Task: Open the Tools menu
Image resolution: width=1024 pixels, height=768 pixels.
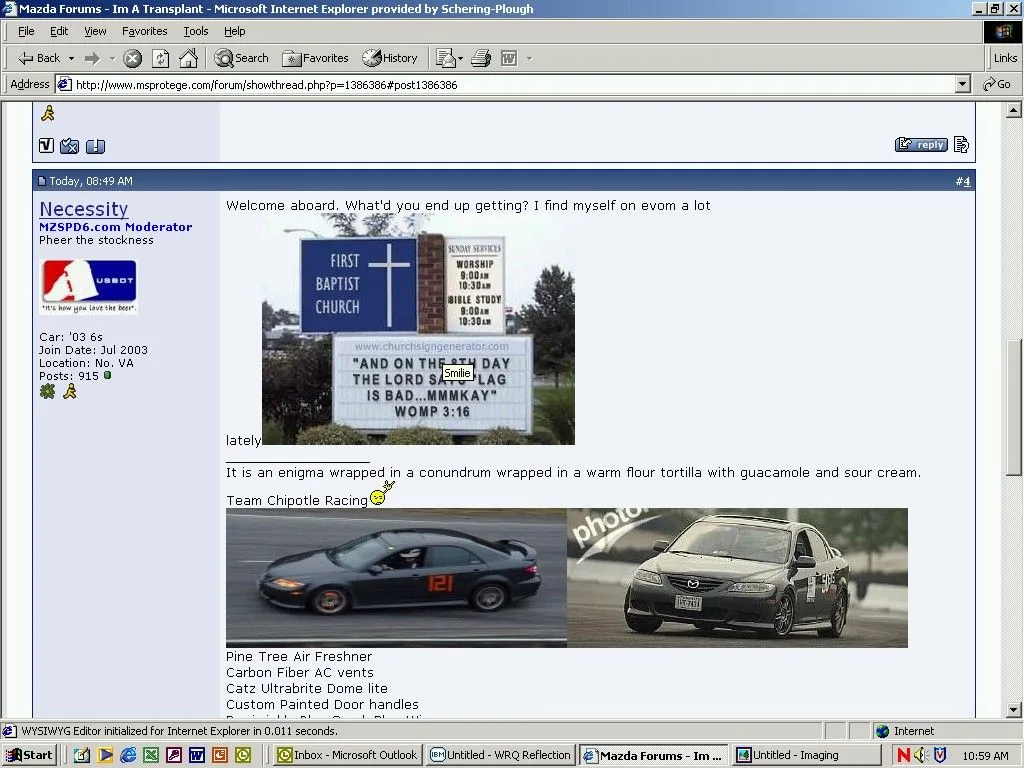Action: click(196, 31)
